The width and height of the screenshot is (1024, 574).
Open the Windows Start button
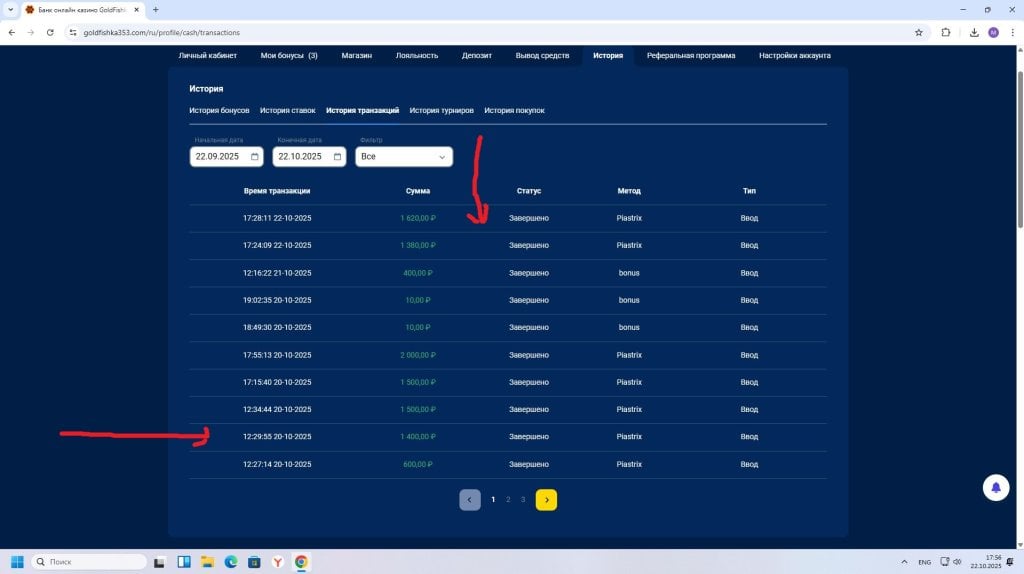[x=17, y=562]
